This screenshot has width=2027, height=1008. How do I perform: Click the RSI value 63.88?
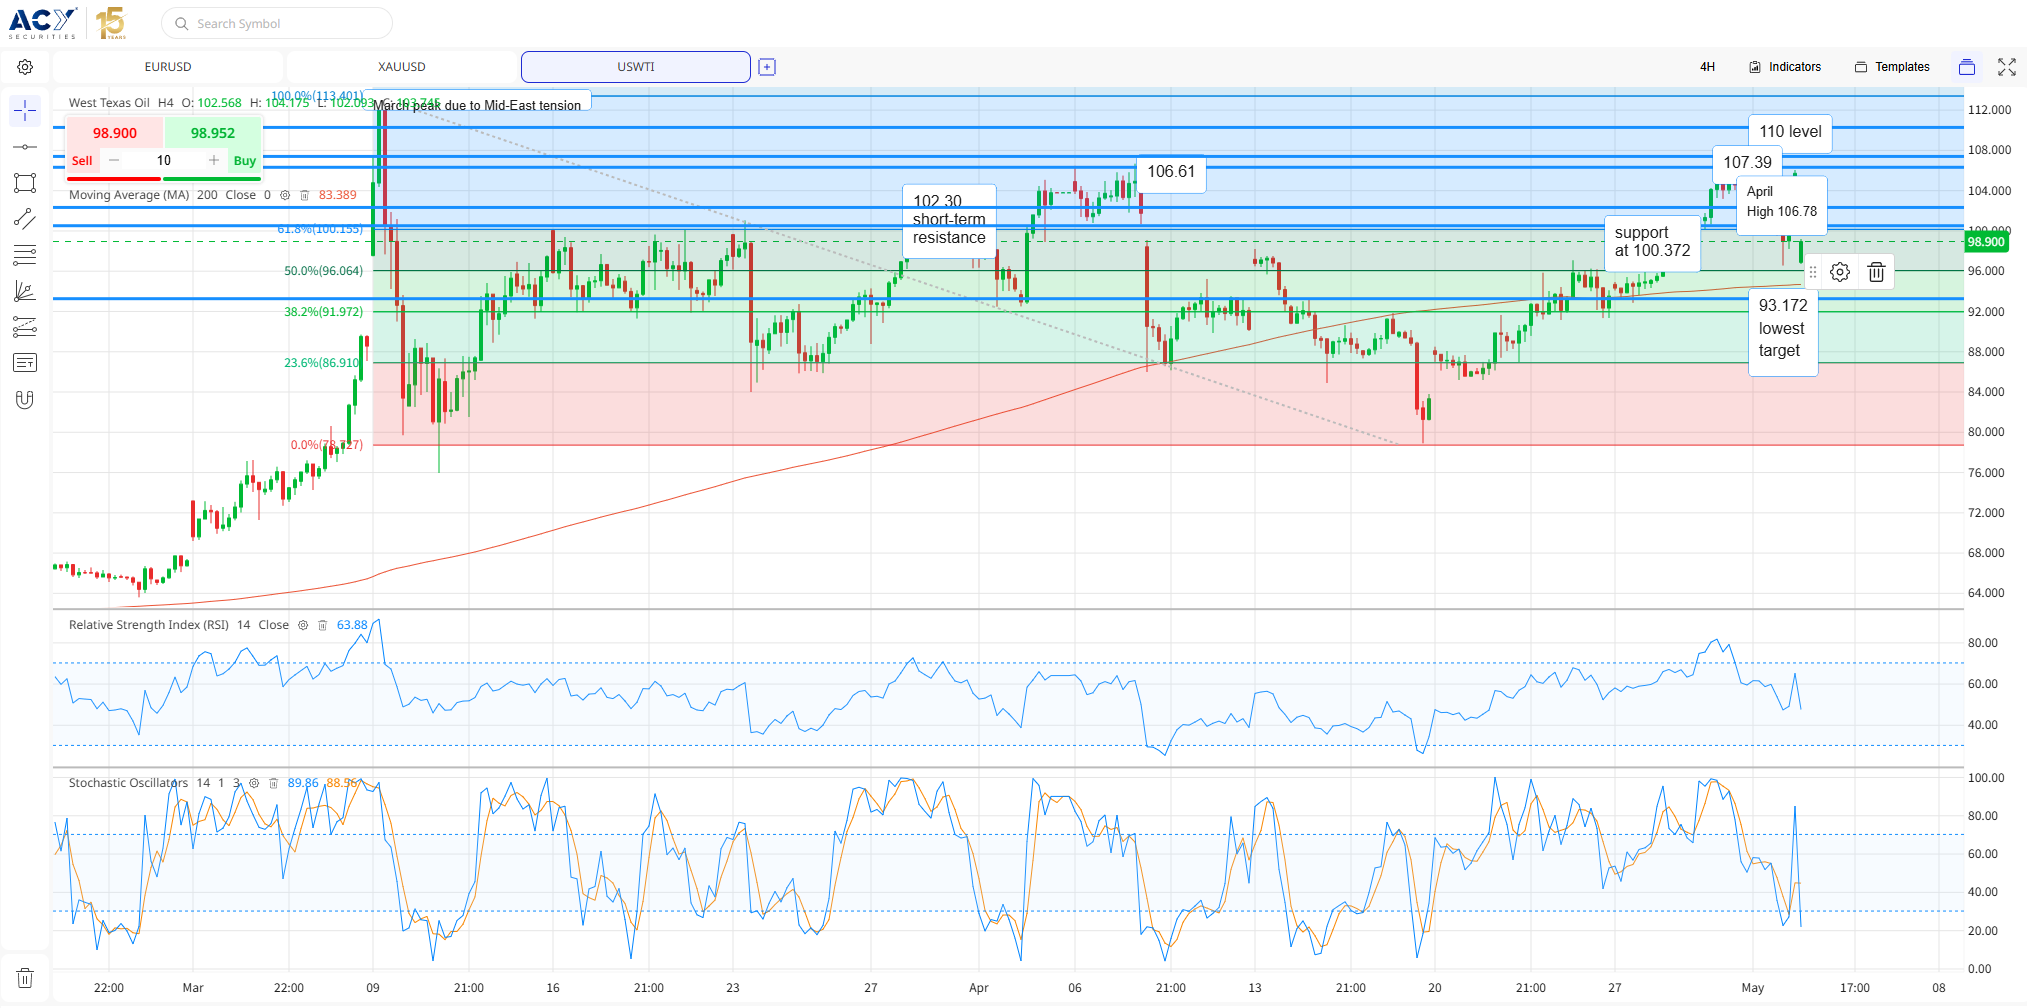[352, 625]
